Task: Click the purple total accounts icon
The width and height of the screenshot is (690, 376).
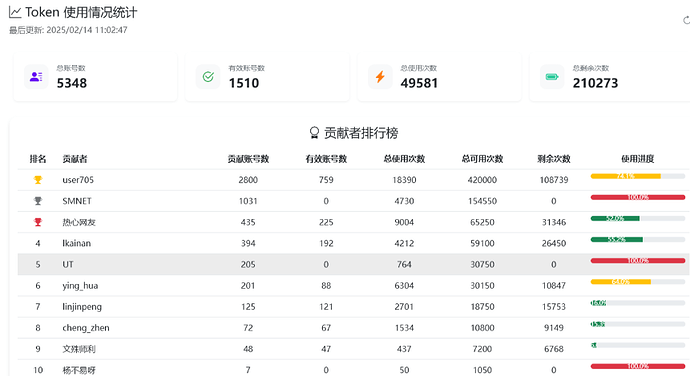Action: click(x=36, y=77)
